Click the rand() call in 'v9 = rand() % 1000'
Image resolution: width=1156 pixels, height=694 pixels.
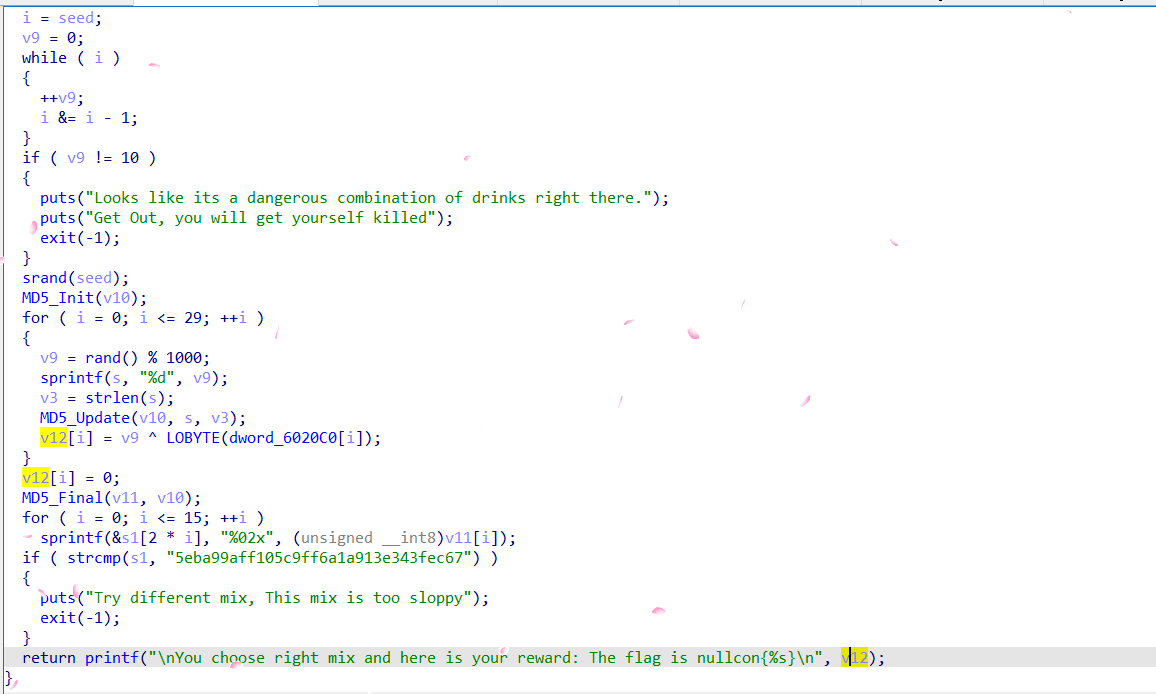[x=111, y=358]
